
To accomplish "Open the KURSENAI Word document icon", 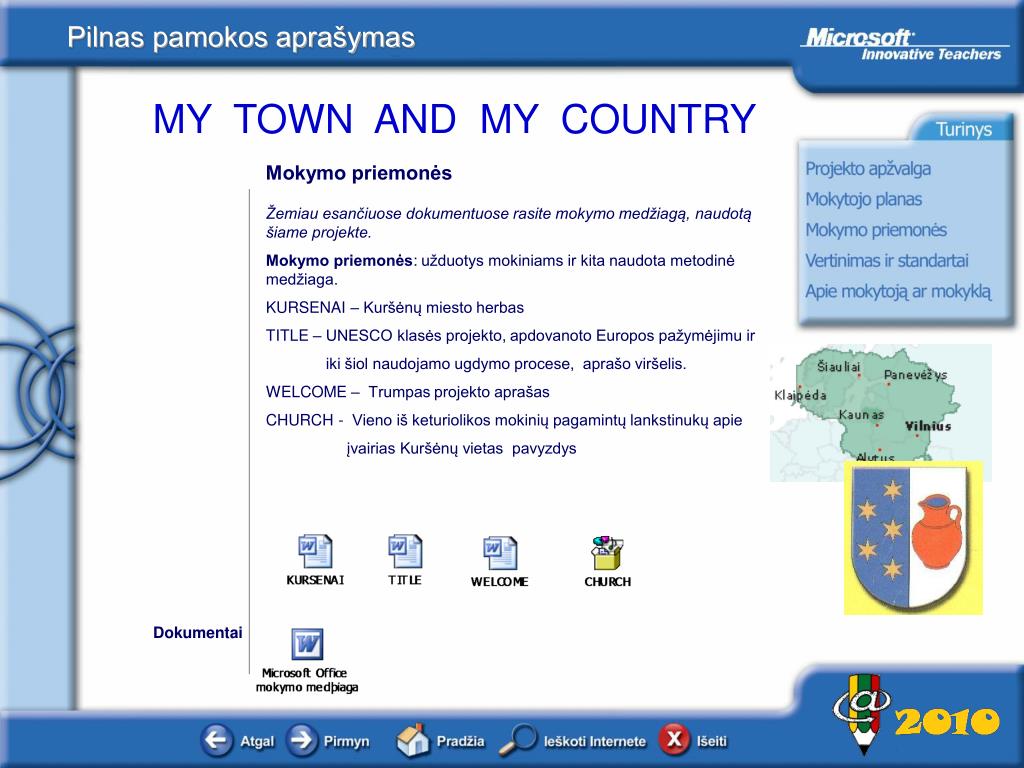I will click(315, 551).
